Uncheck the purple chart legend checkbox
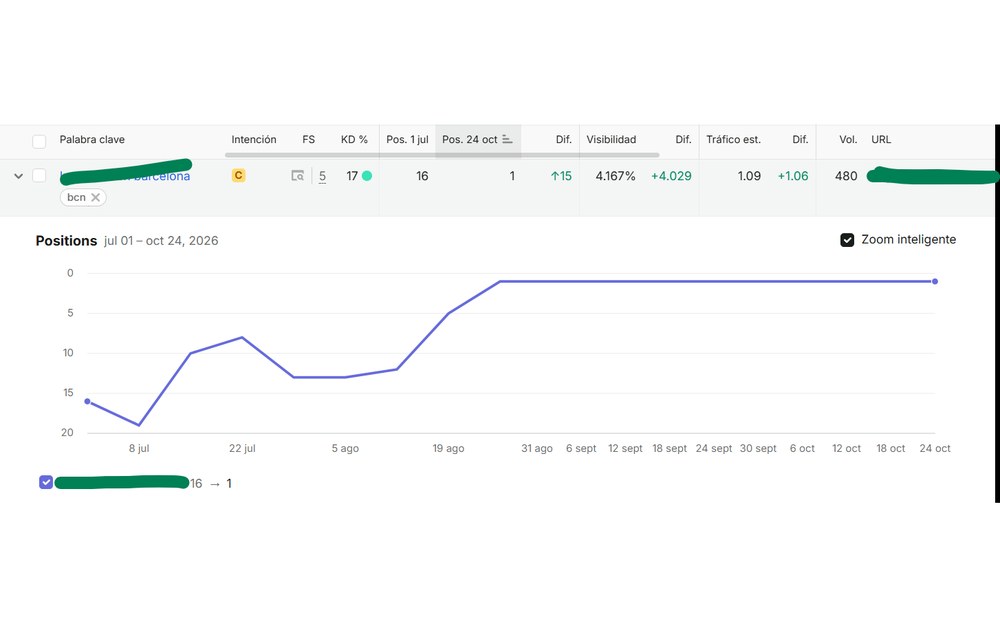Image resolution: width=1000 pixels, height=628 pixels. coord(46,482)
